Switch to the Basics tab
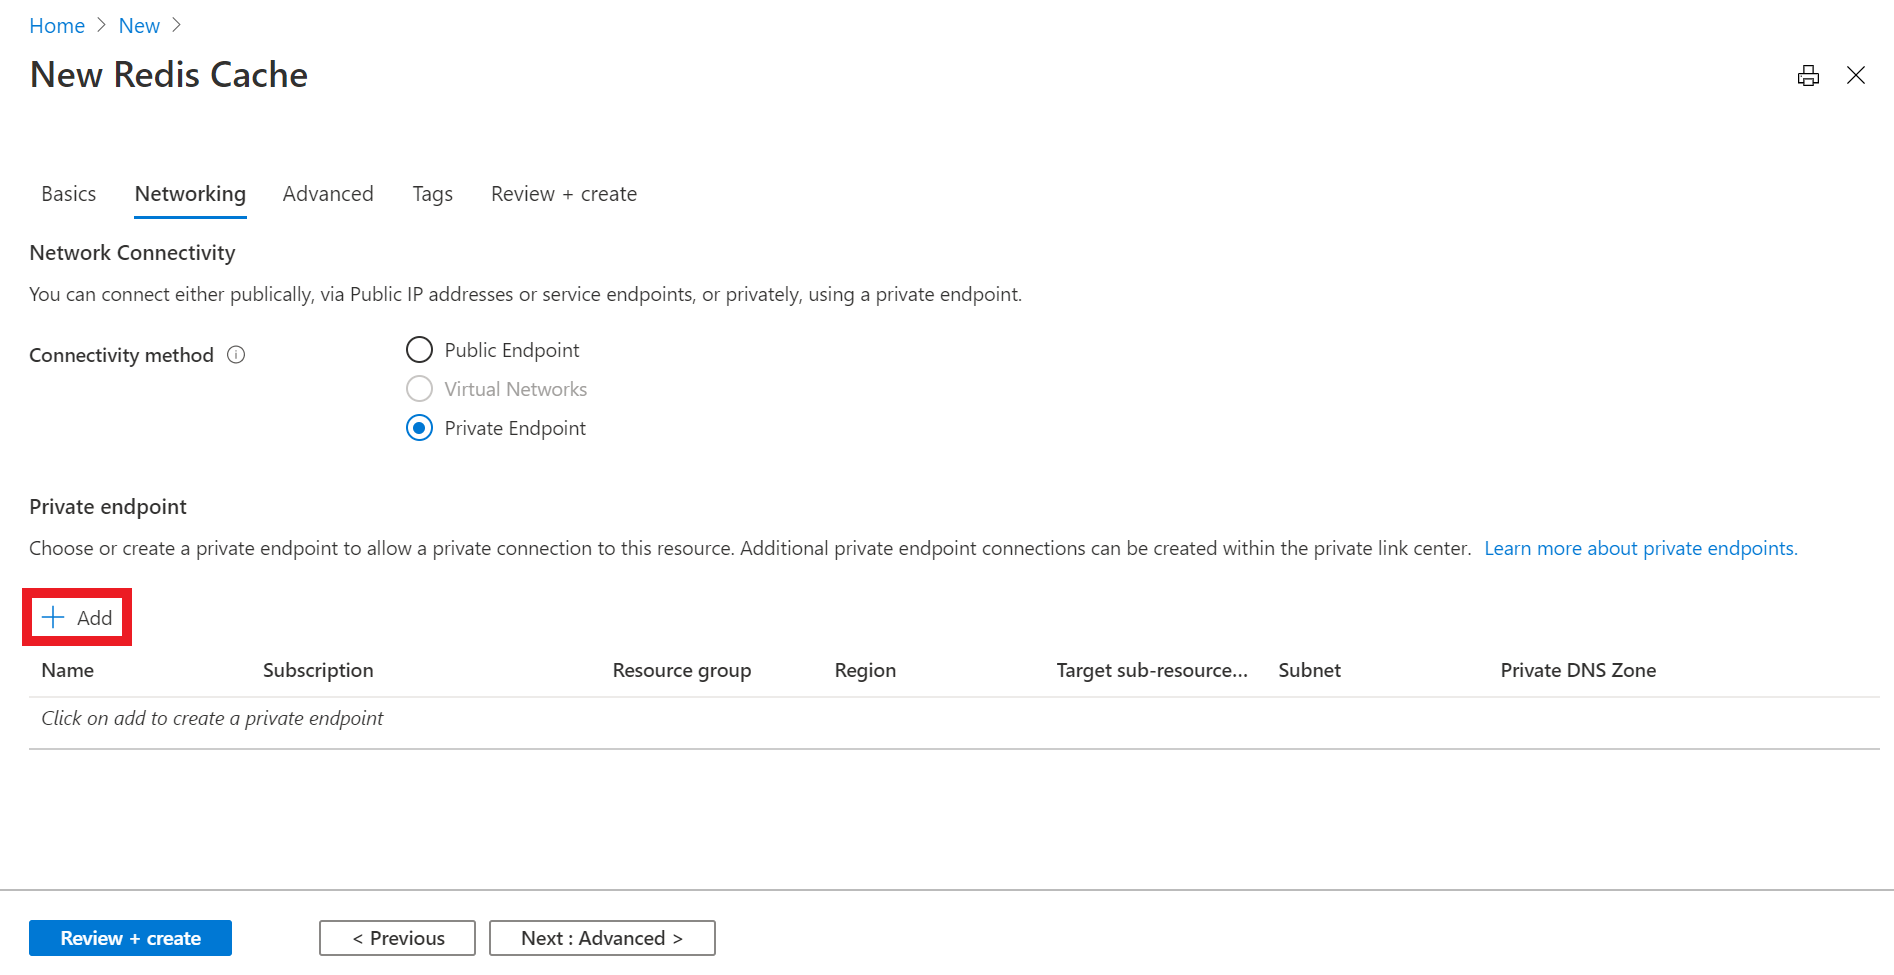The height and width of the screenshot is (975, 1894). (68, 193)
